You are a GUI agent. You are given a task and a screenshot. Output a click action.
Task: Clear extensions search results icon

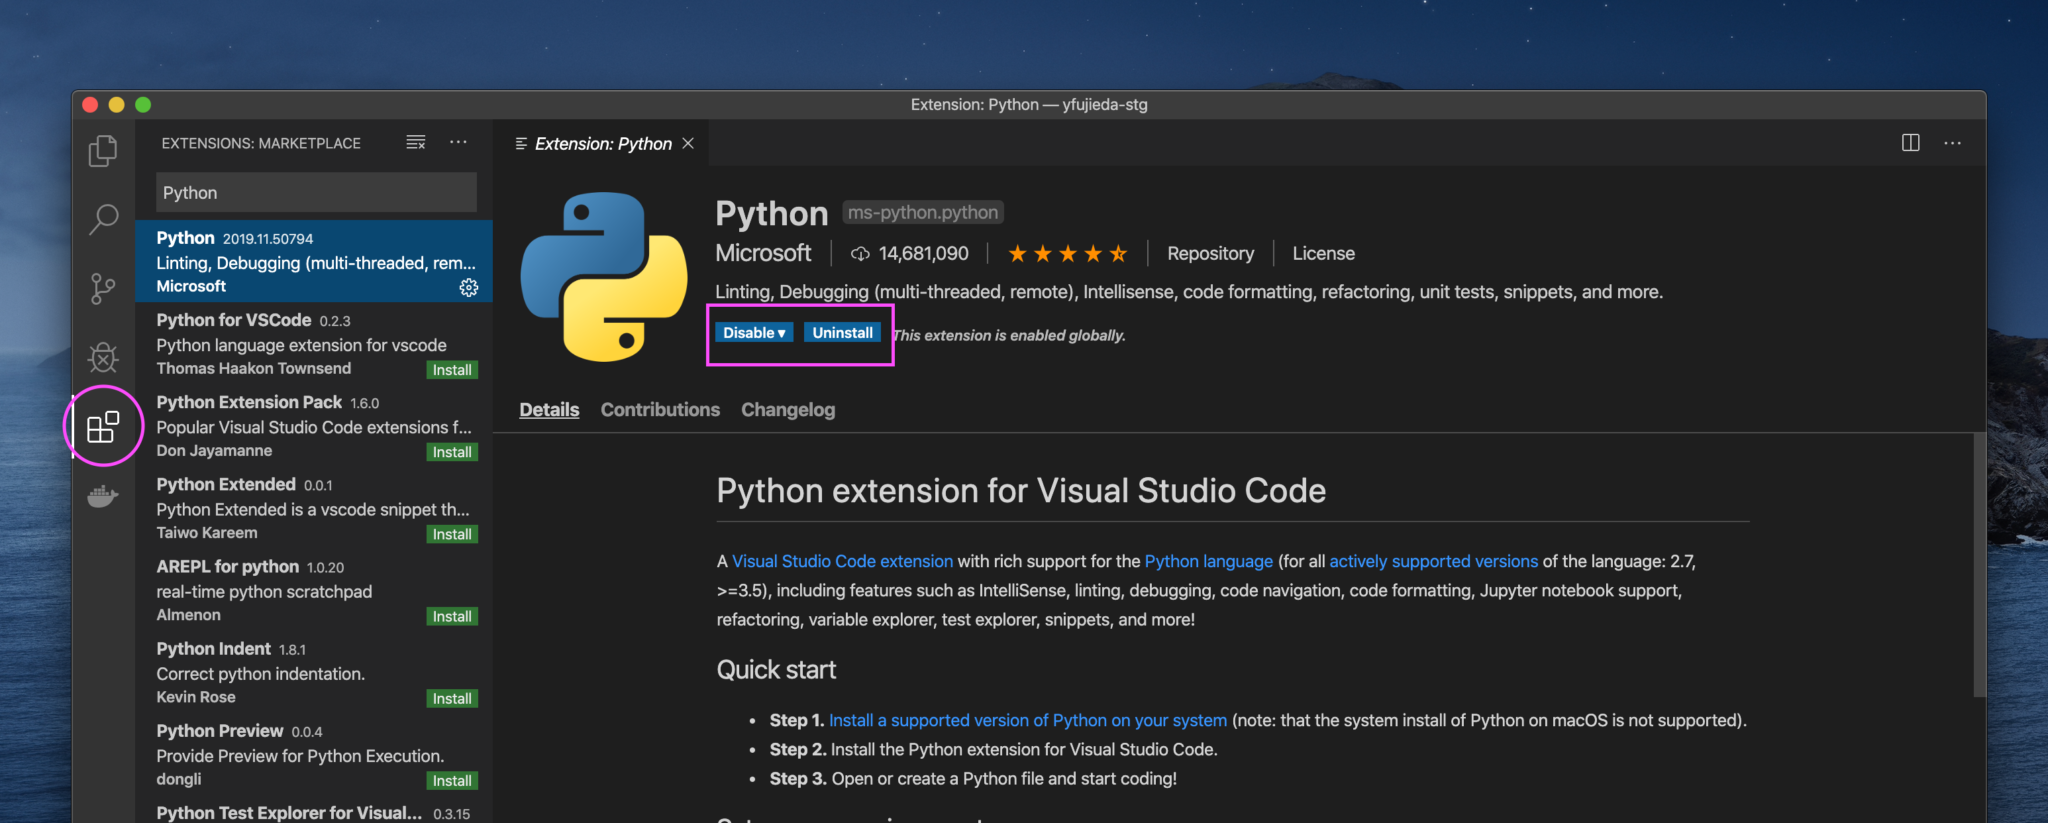[416, 143]
